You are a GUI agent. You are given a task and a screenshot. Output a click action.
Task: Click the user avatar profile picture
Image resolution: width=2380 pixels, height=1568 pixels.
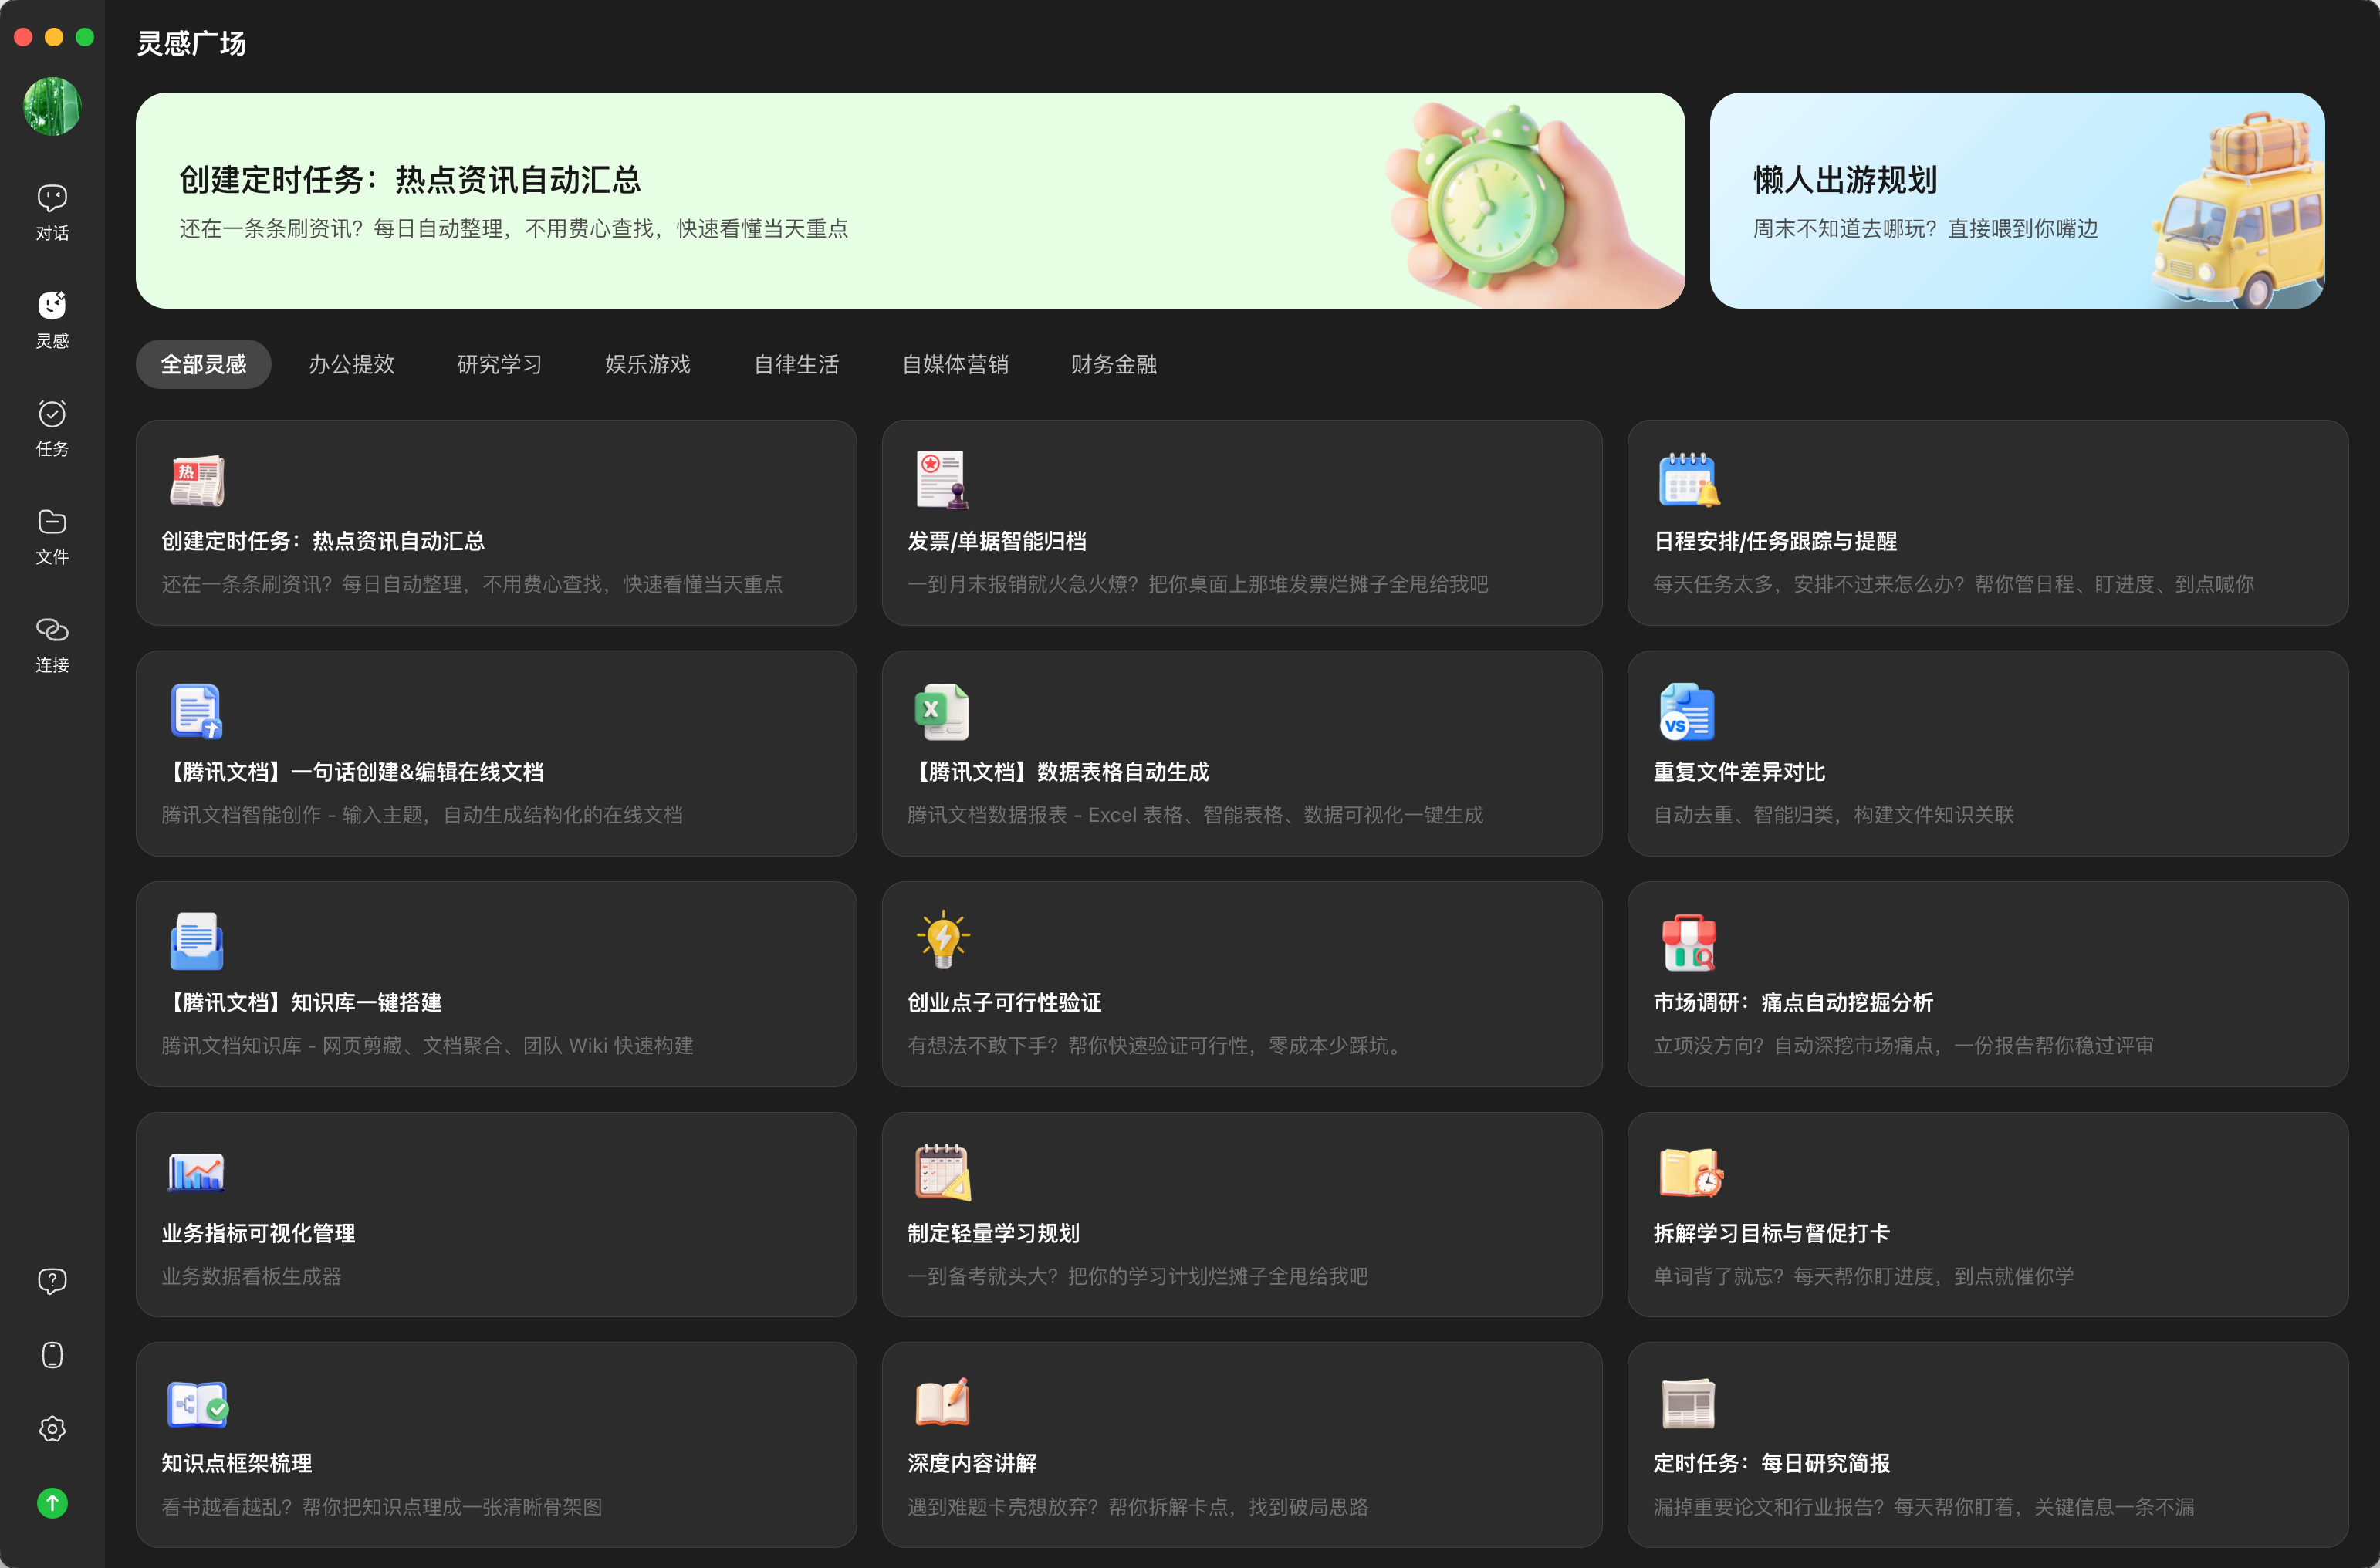[x=52, y=106]
